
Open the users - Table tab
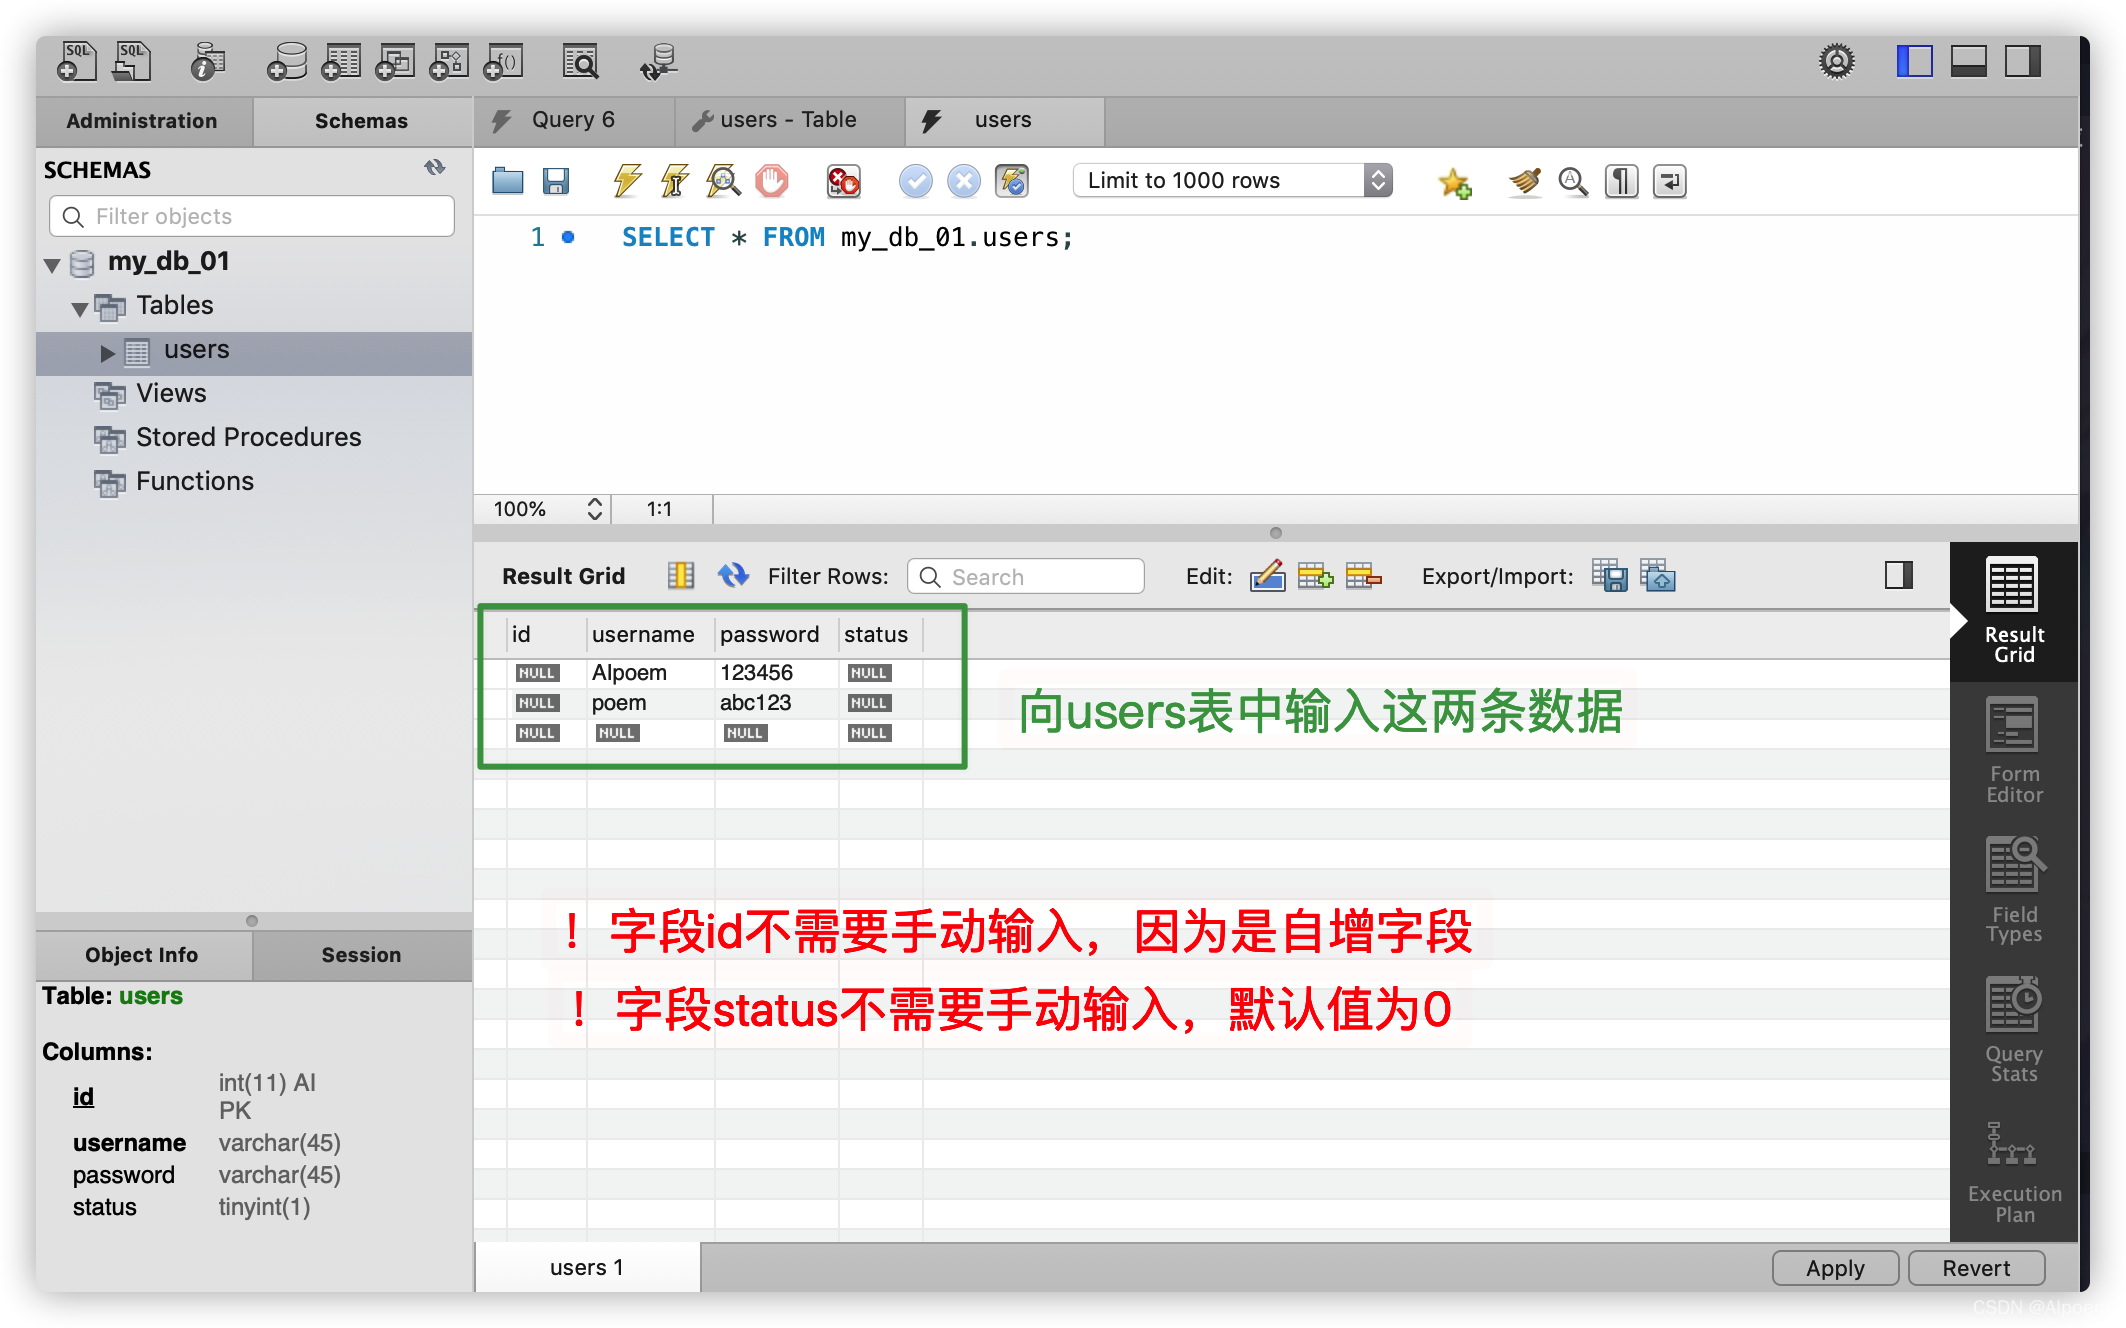coord(788,120)
